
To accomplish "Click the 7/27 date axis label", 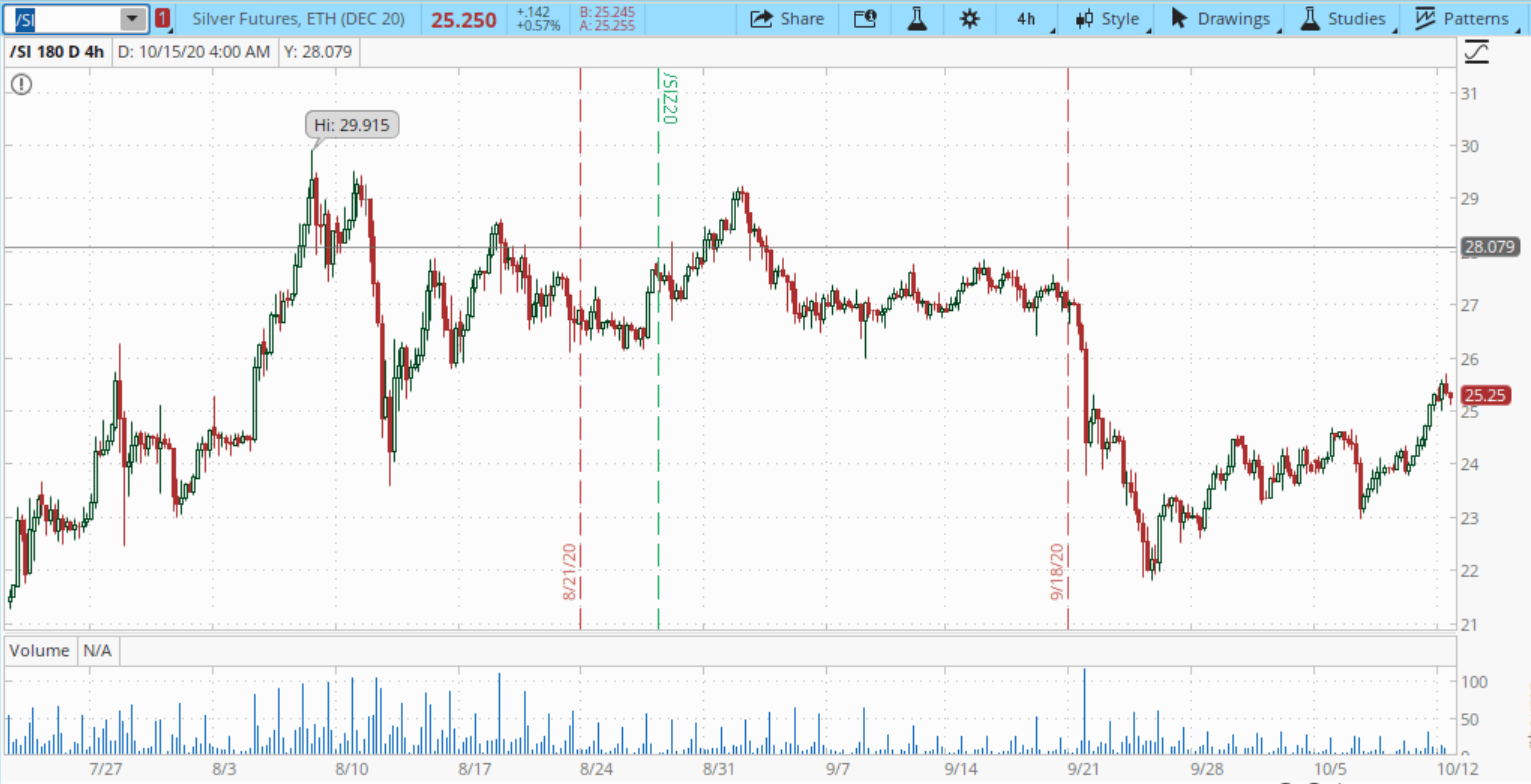I will pyautogui.click(x=106, y=769).
